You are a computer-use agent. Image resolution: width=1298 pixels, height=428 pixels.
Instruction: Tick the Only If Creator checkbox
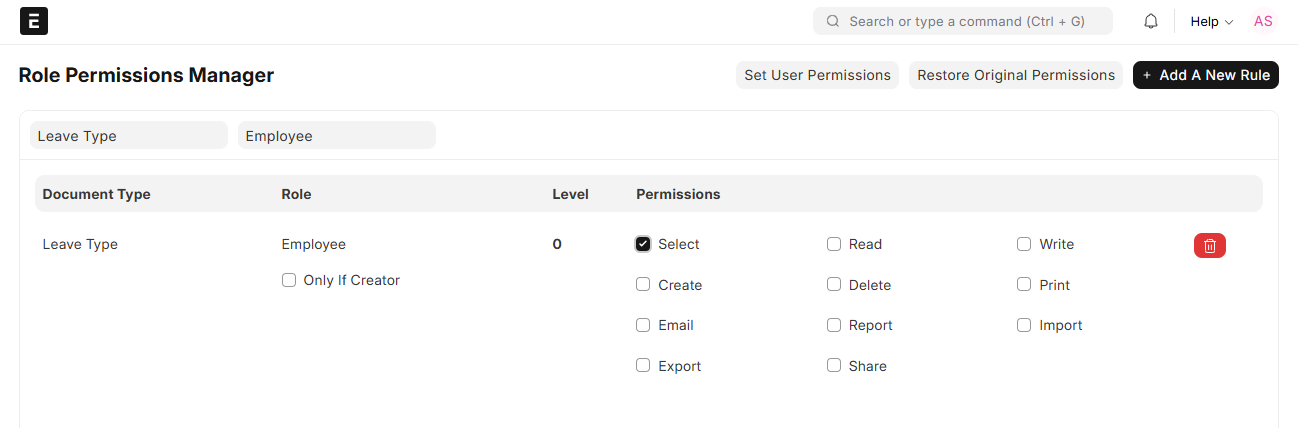(289, 281)
